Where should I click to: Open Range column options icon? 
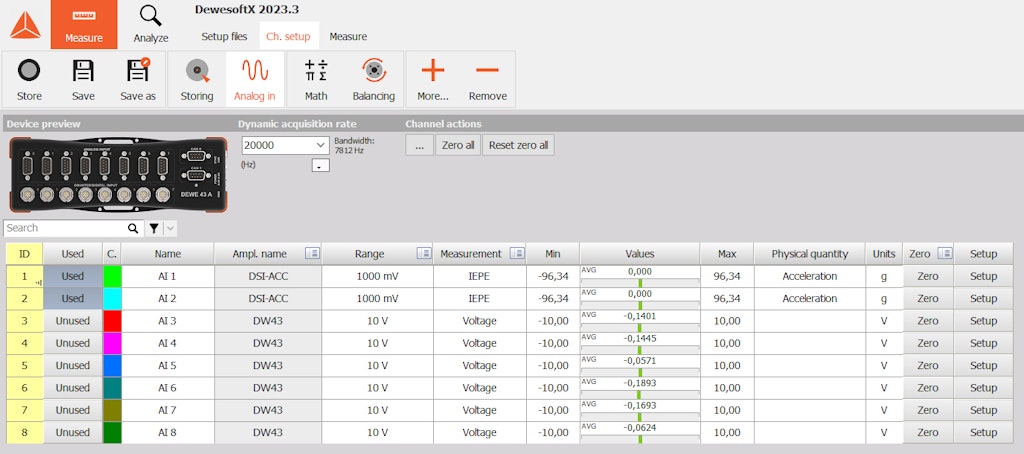click(424, 253)
